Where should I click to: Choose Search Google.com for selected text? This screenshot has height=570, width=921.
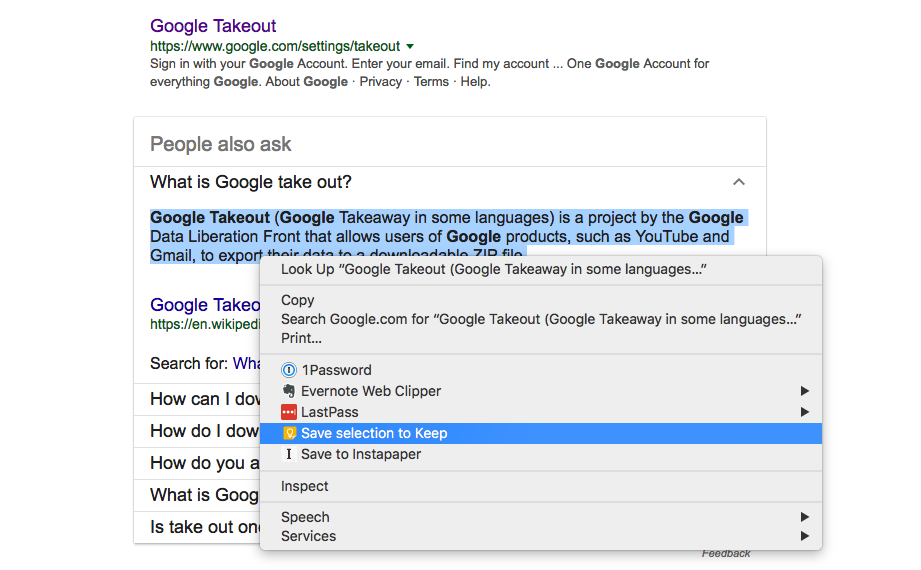tap(541, 319)
